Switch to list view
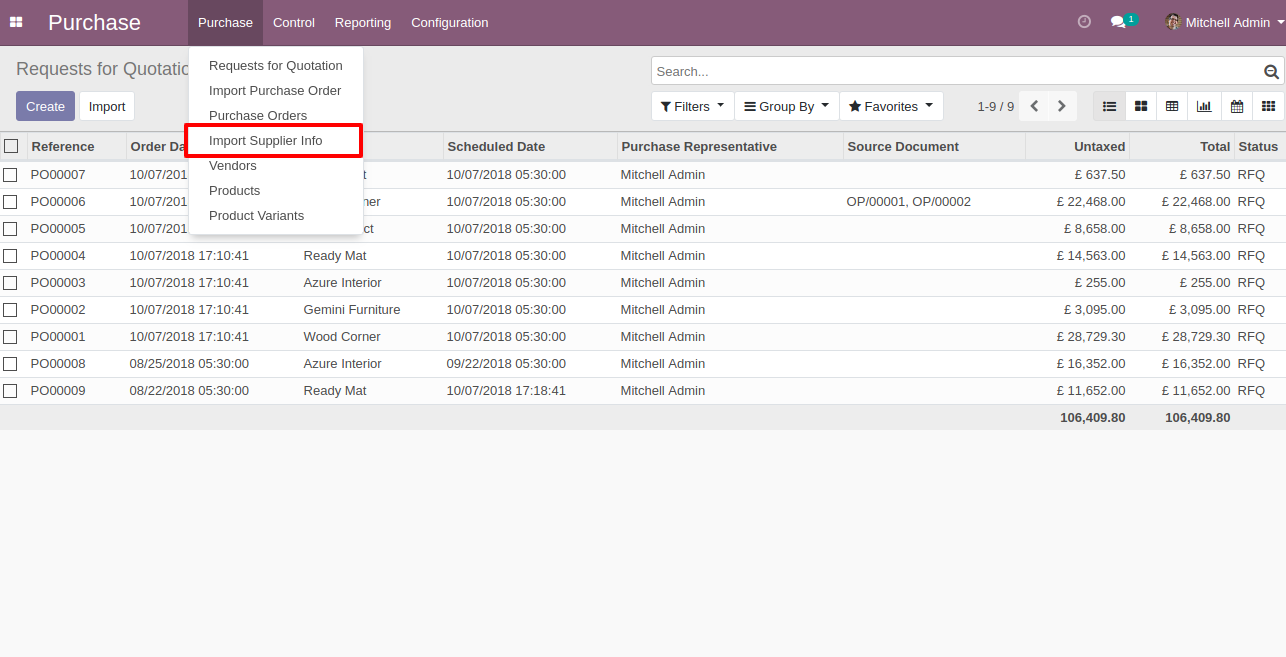1286x657 pixels. pos(1109,106)
